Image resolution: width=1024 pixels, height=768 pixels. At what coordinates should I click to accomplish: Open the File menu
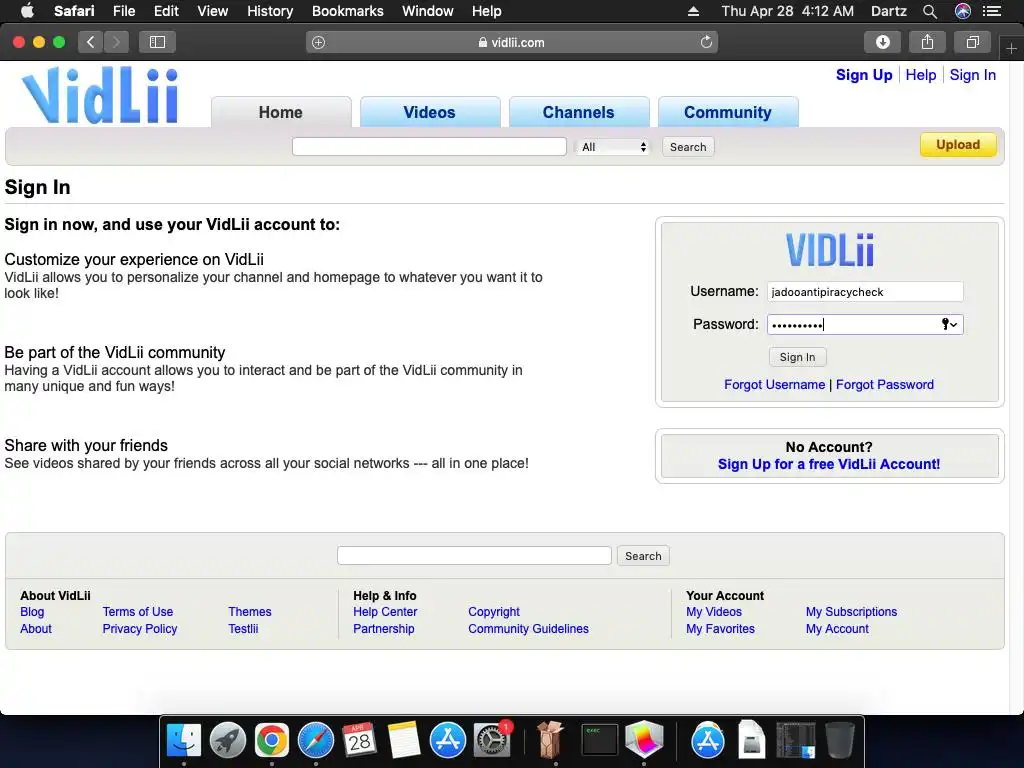123,11
